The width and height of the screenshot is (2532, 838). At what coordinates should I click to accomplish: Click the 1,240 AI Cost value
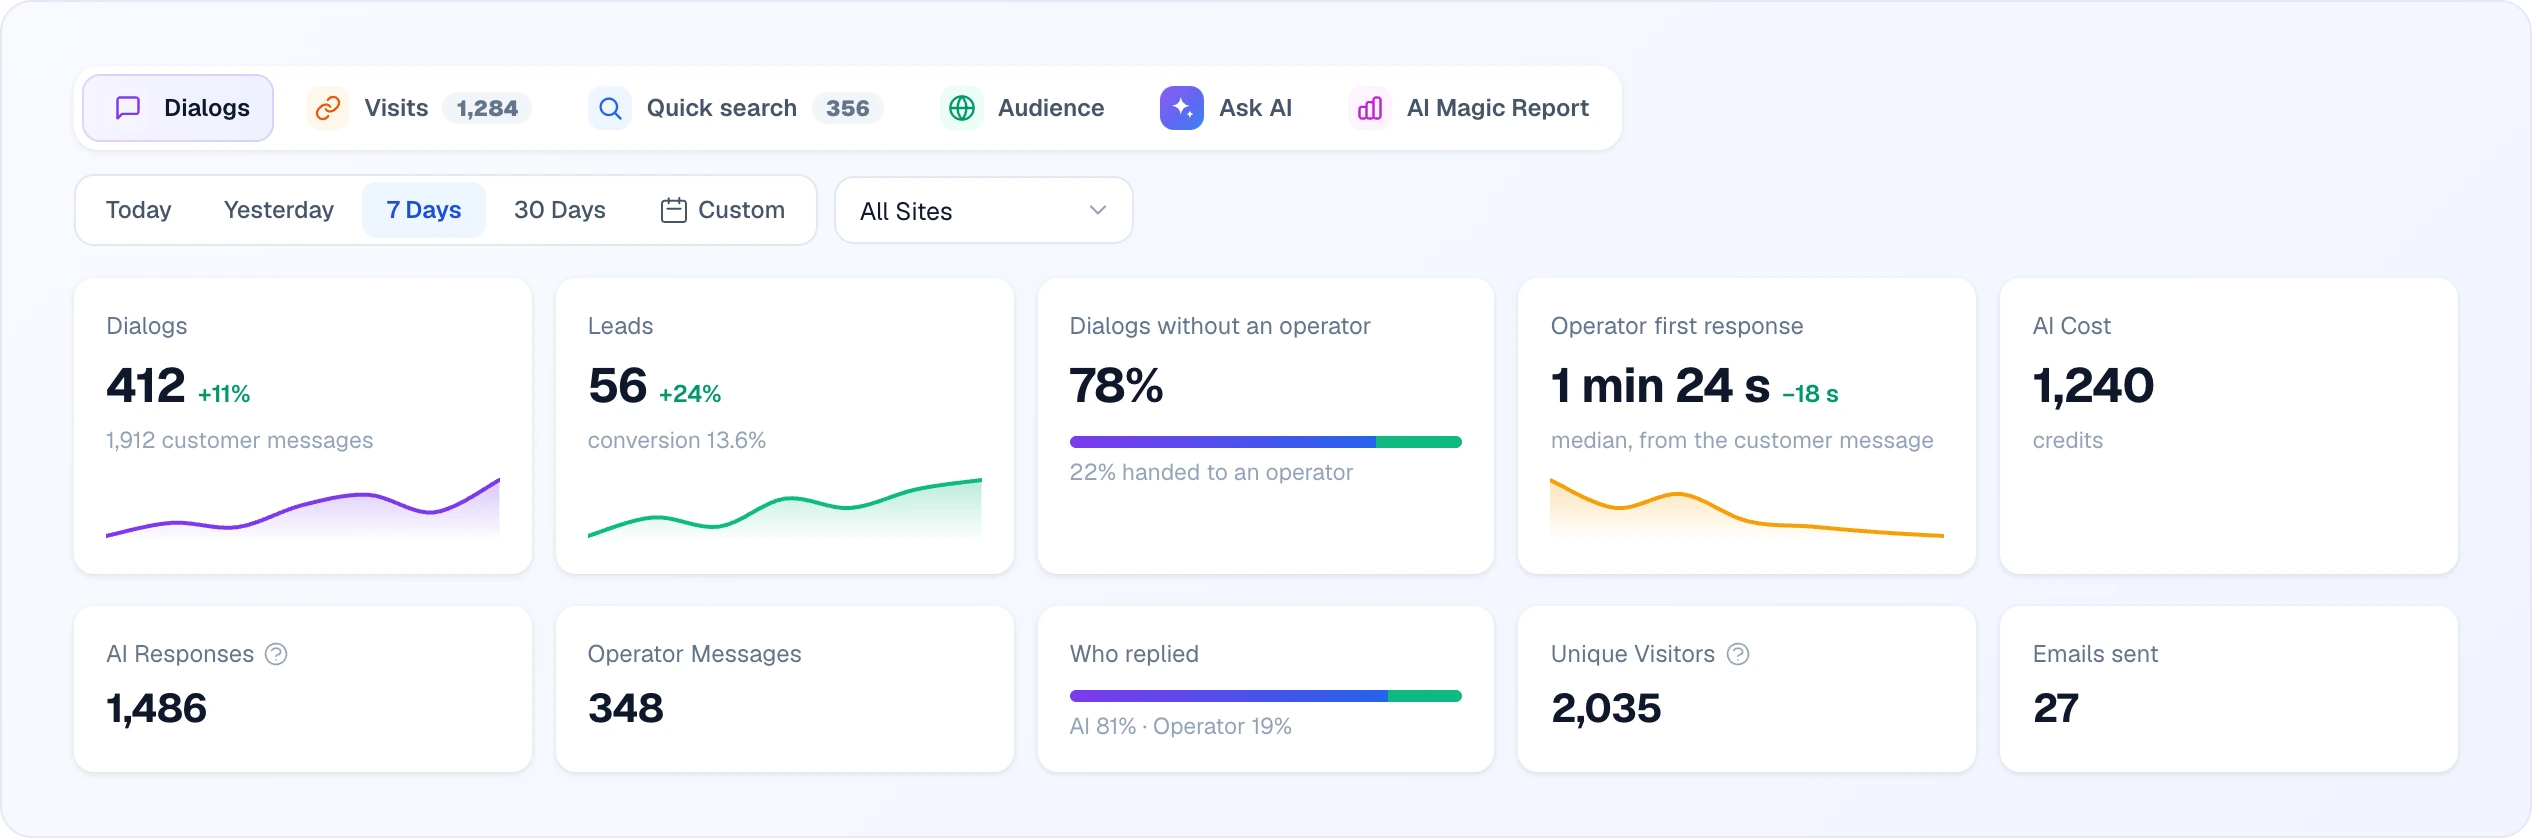point(2094,386)
